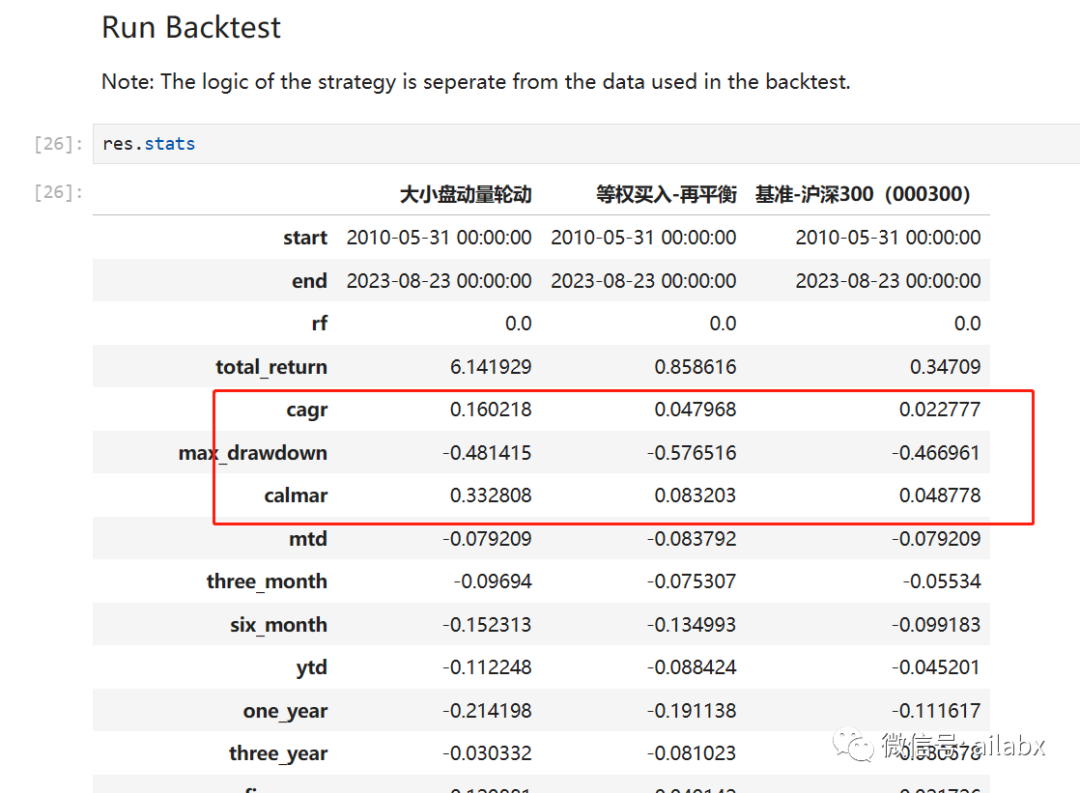Click total_return value 0.34709
The height and width of the screenshot is (793, 1080).
tap(945, 367)
